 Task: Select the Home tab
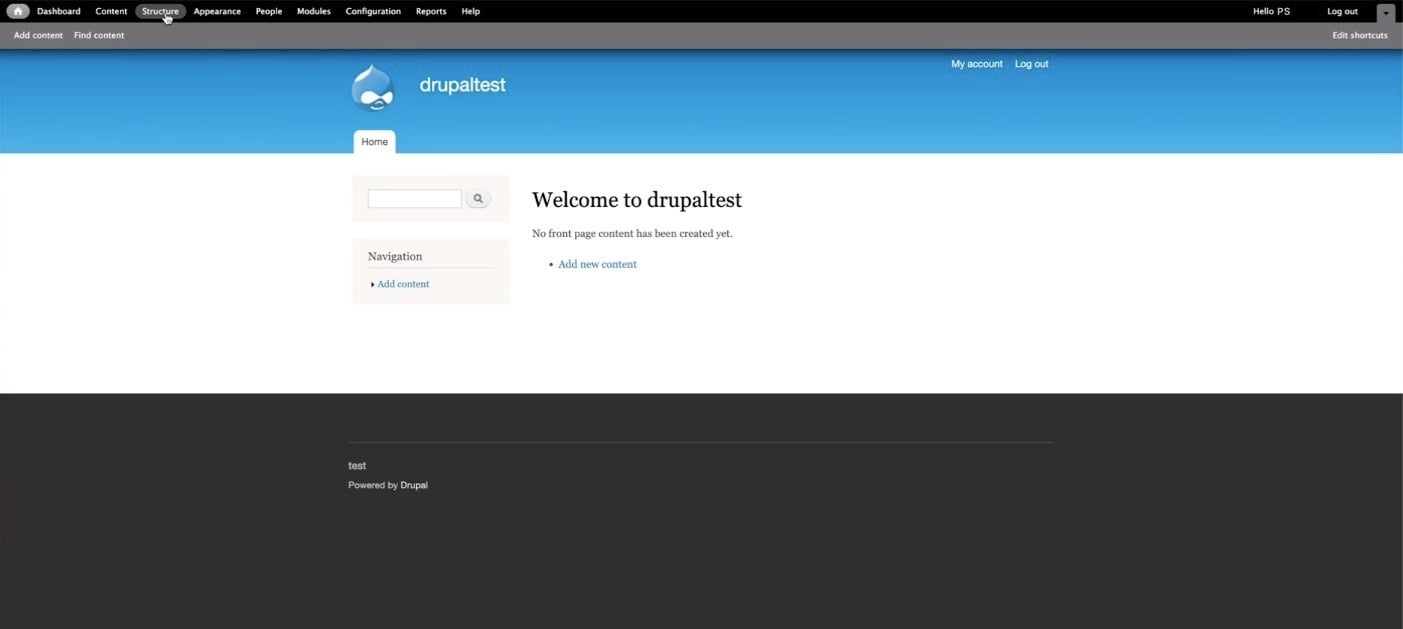coord(375,142)
